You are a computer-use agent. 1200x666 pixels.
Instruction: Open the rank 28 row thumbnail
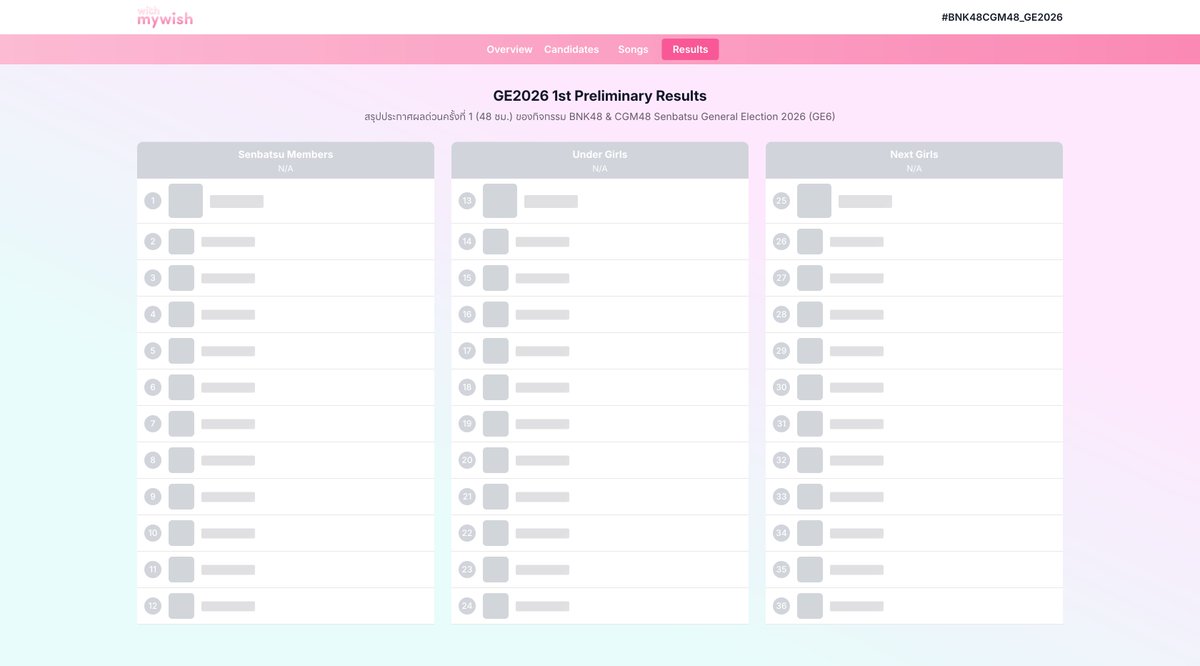tap(809, 315)
